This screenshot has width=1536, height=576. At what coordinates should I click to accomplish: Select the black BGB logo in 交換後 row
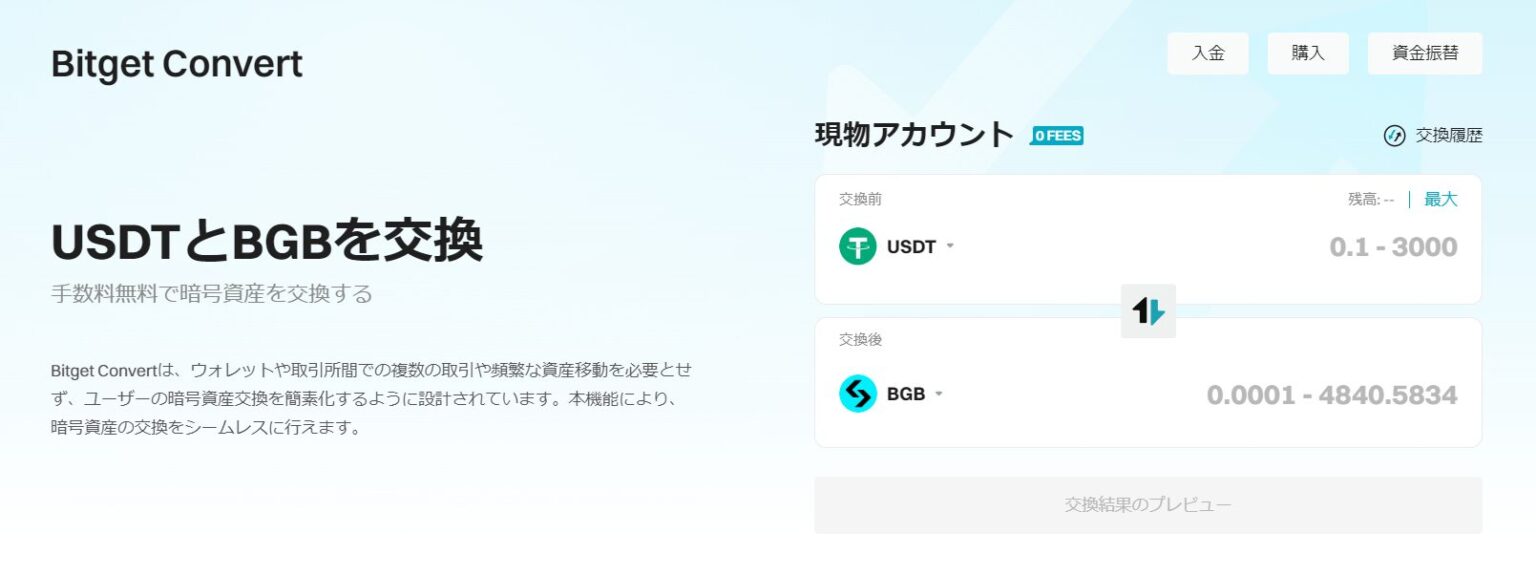(x=857, y=393)
